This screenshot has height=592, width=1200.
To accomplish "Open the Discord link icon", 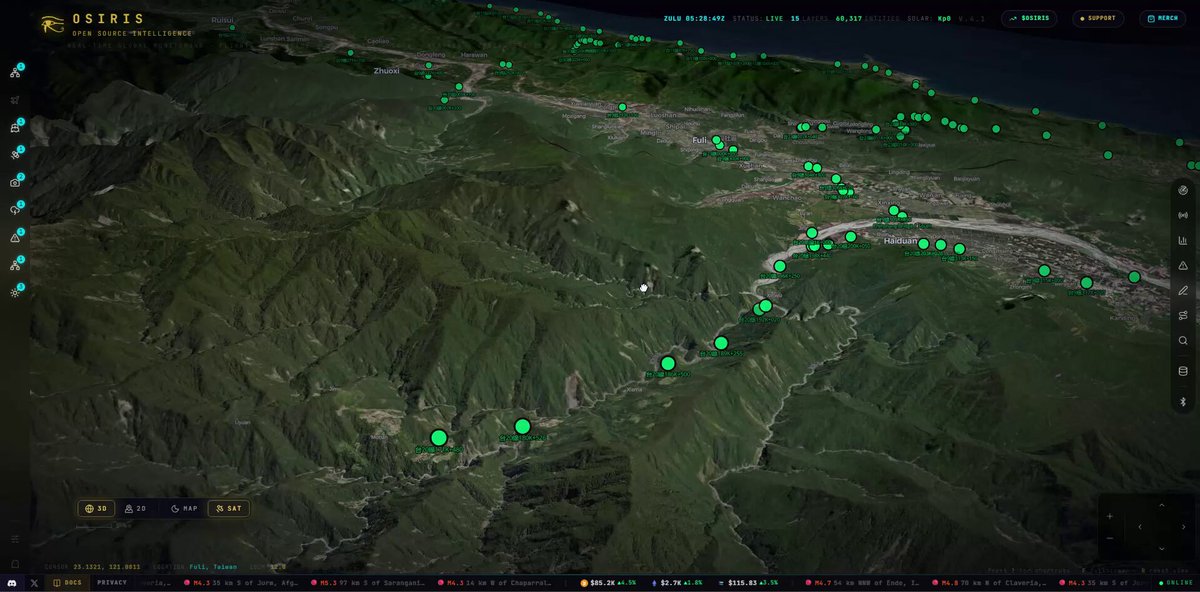I will click(12, 582).
